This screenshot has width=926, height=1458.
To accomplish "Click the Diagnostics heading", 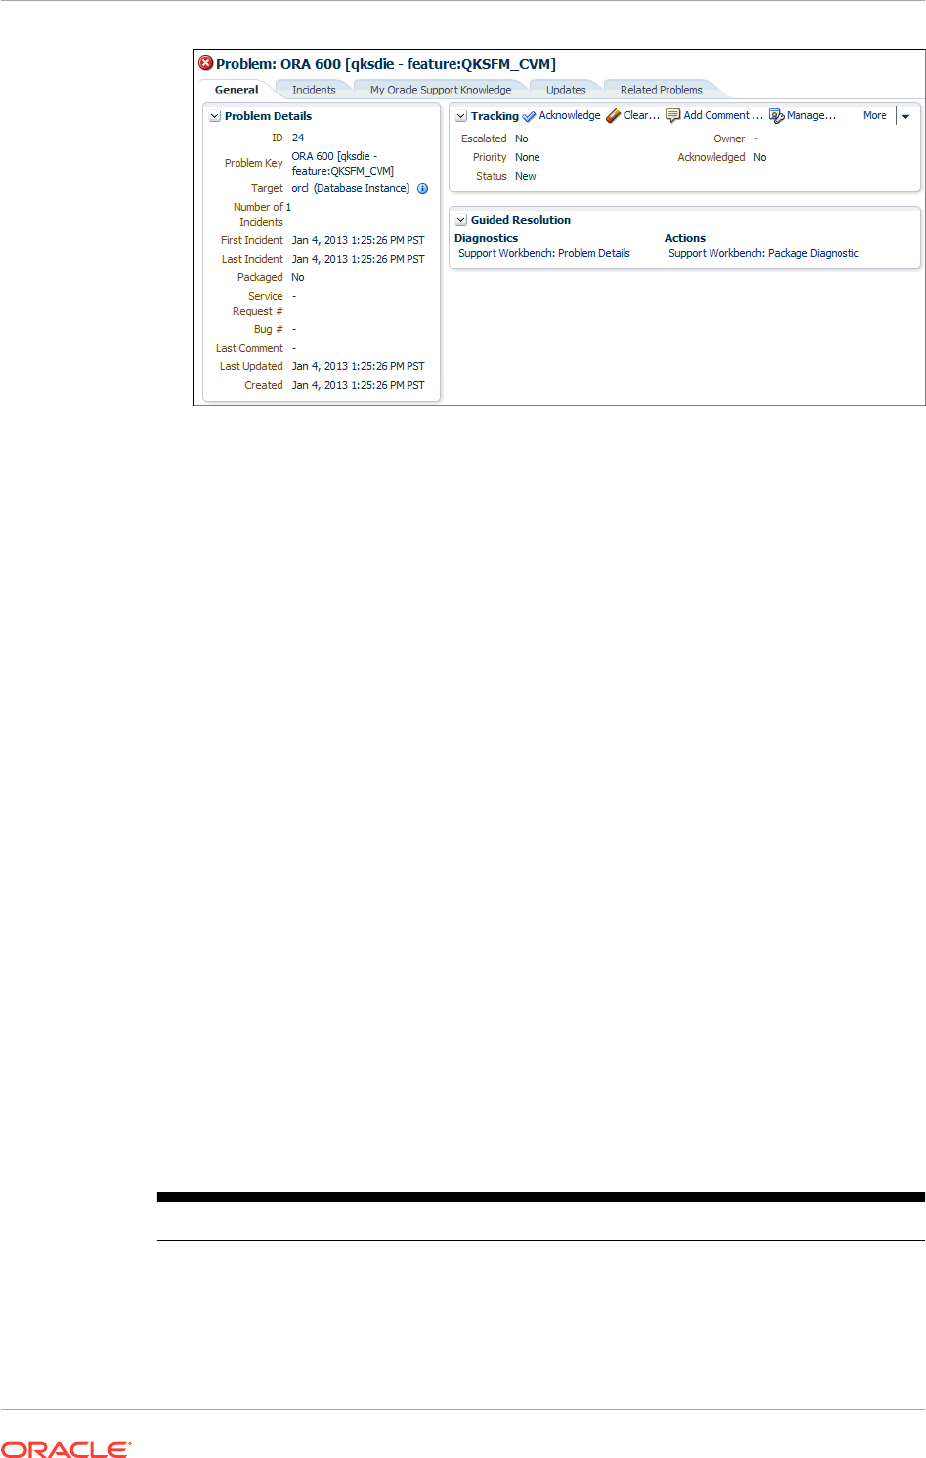I will tap(486, 238).
